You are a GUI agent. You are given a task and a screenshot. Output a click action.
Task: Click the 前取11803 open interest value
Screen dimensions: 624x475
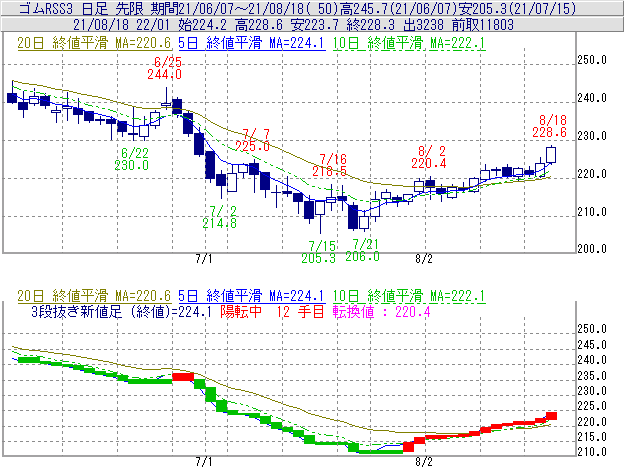pos(482,25)
